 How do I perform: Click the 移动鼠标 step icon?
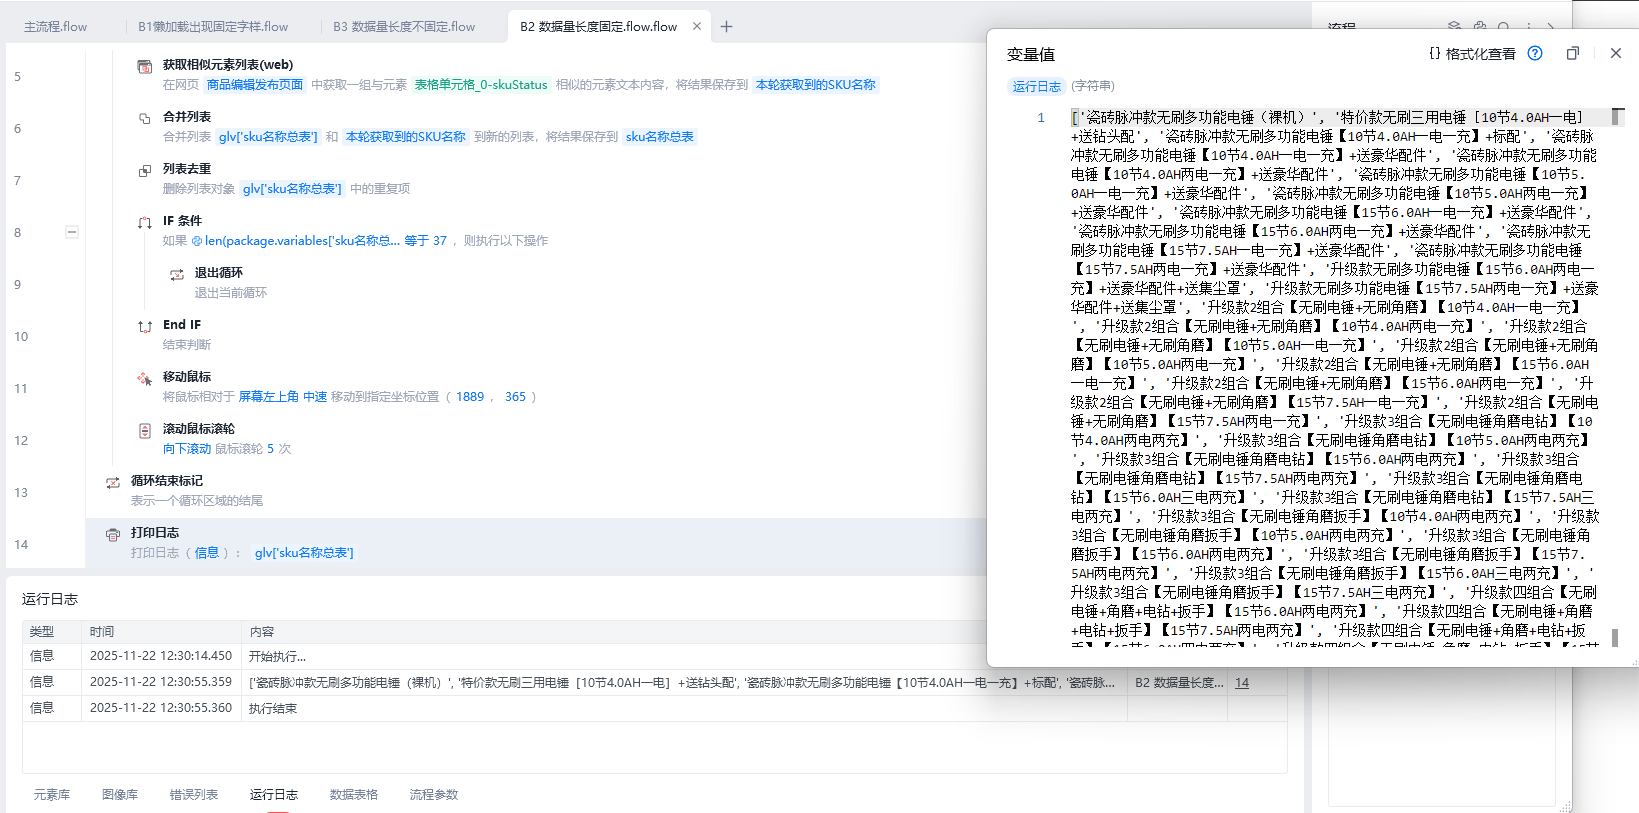(145, 378)
